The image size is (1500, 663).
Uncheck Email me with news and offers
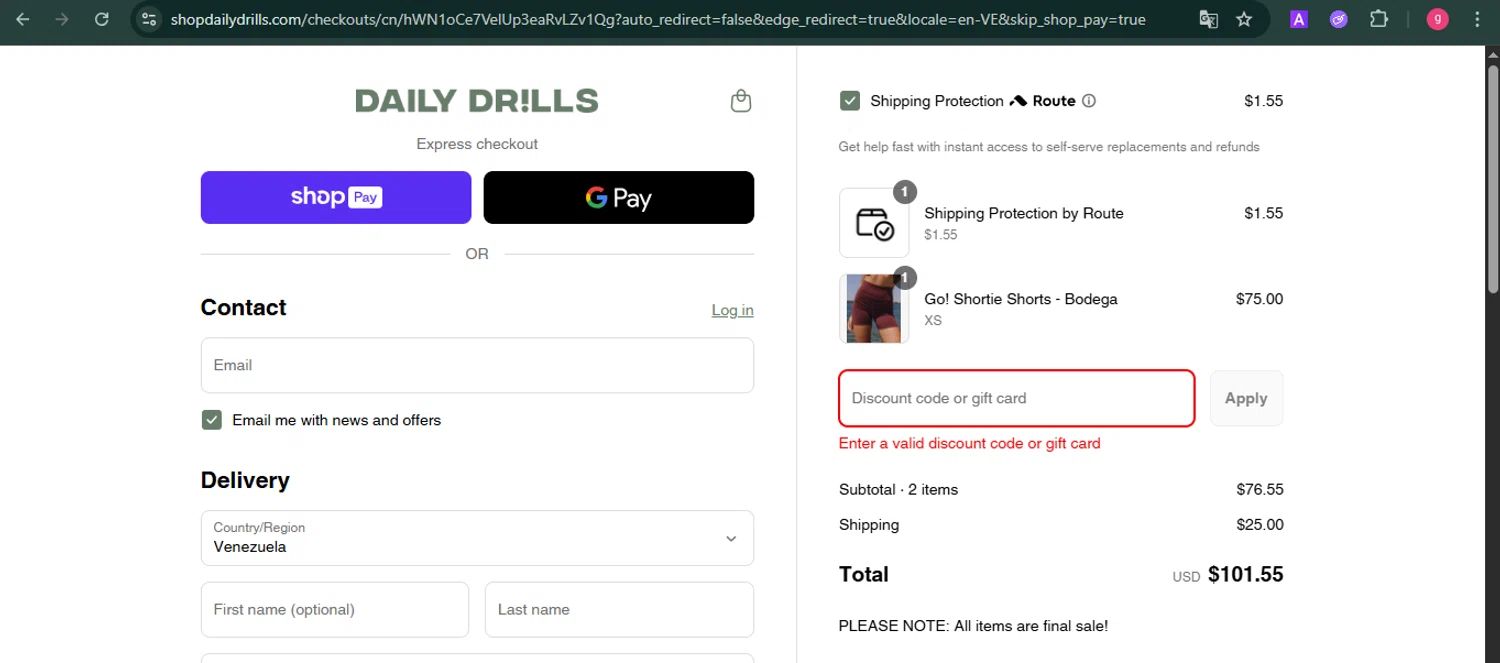click(211, 420)
